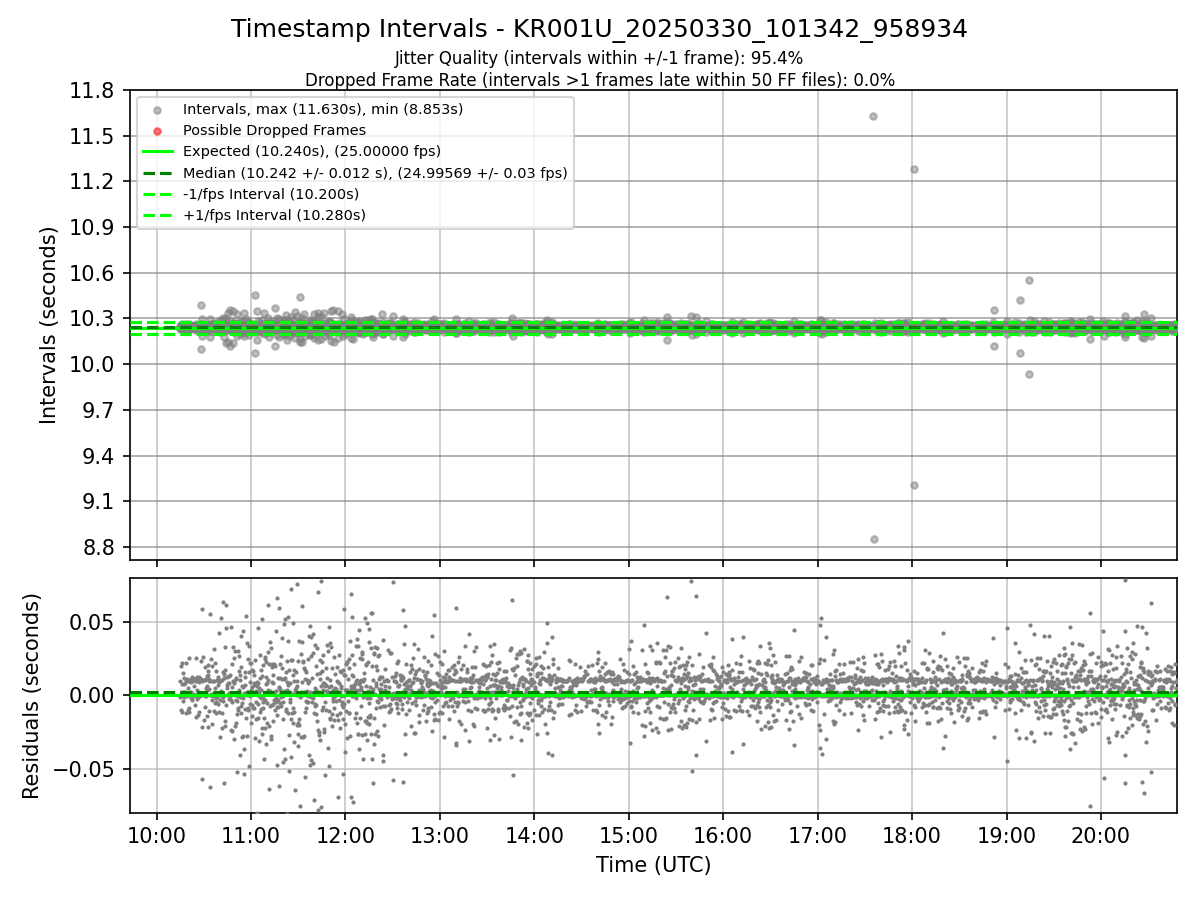This screenshot has width=1200, height=900.
Task: Click legend entry Median 10.242 s
Action: 375,173
